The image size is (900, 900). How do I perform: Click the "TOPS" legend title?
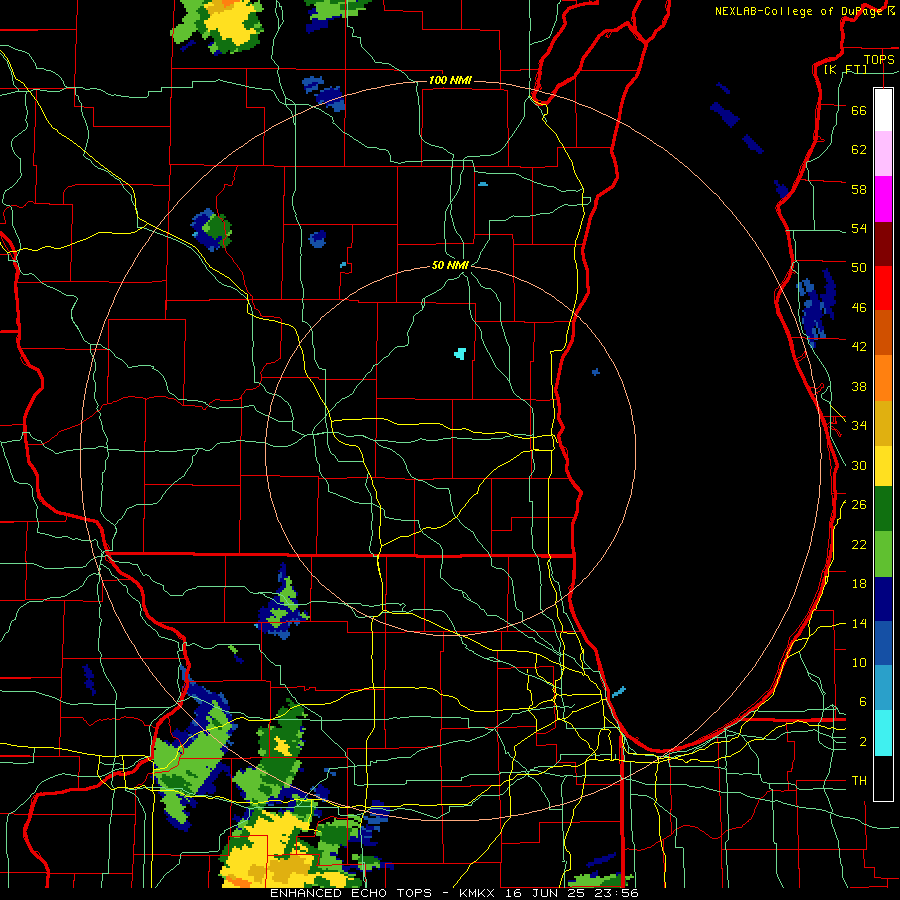[x=879, y=59]
